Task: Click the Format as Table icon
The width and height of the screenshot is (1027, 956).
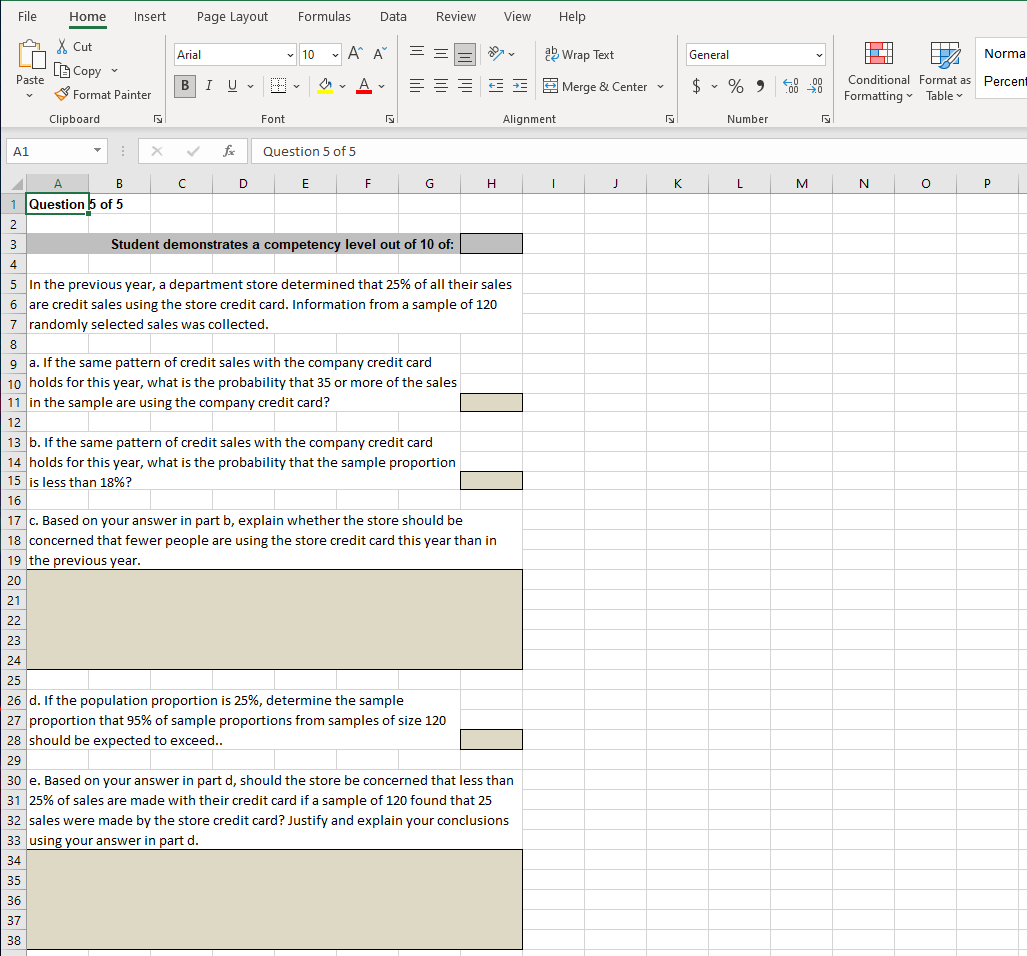Action: click(x=944, y=70)
